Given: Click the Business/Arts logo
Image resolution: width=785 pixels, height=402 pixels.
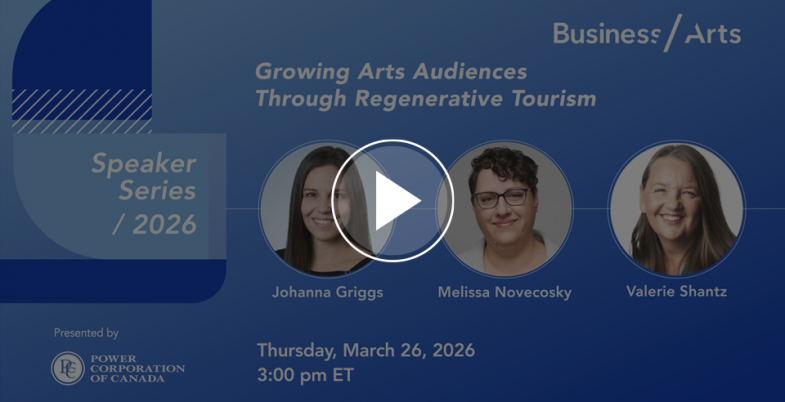Looking at the screenshot, I should [x=646, y=33].
